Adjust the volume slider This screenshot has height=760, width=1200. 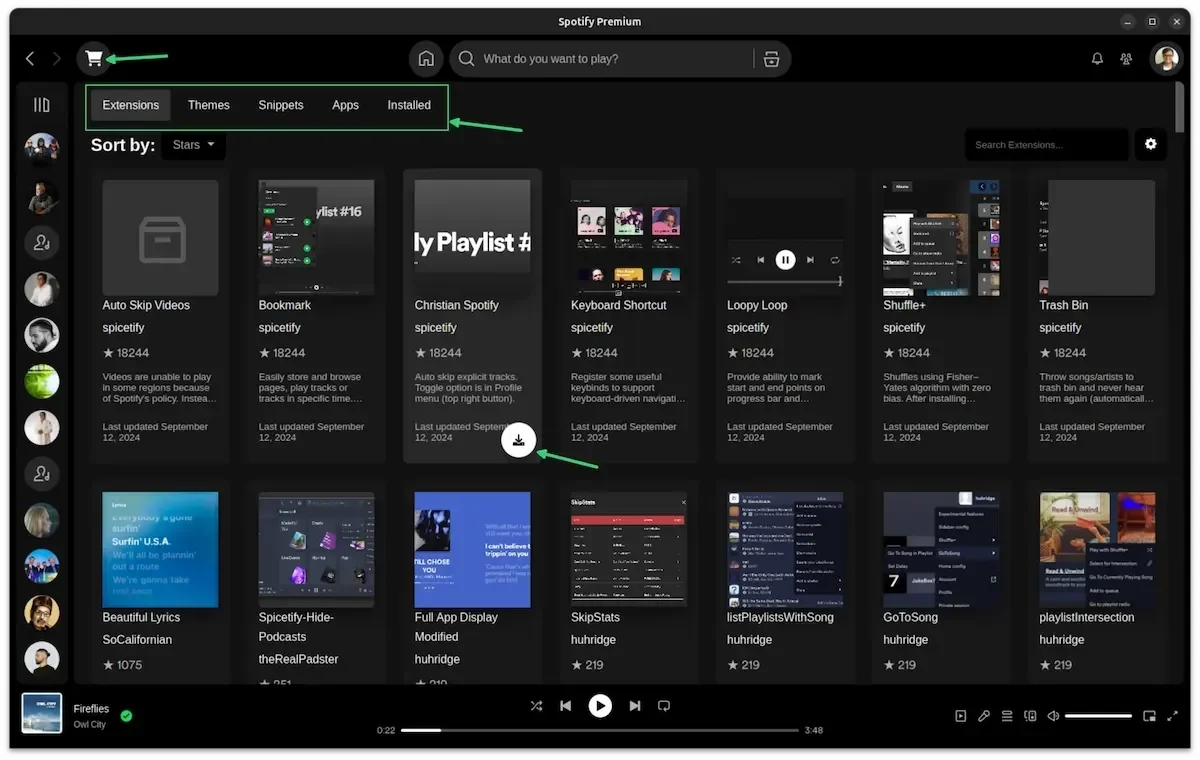(x=1098, y=716)
